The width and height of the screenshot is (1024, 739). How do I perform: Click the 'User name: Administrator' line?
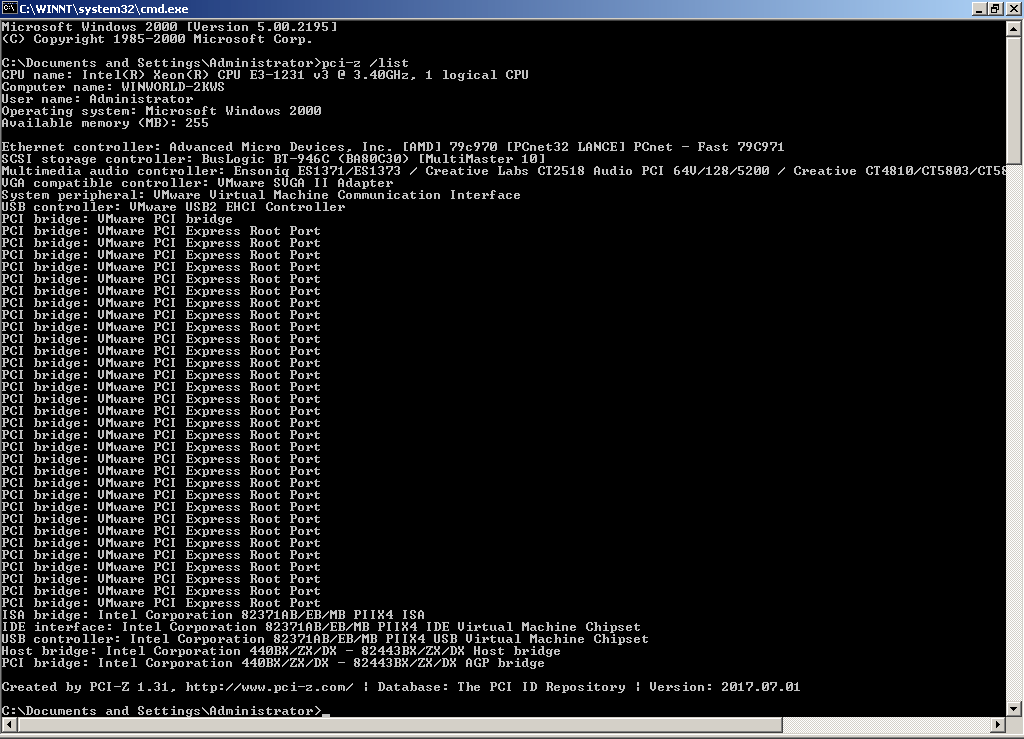97,99
